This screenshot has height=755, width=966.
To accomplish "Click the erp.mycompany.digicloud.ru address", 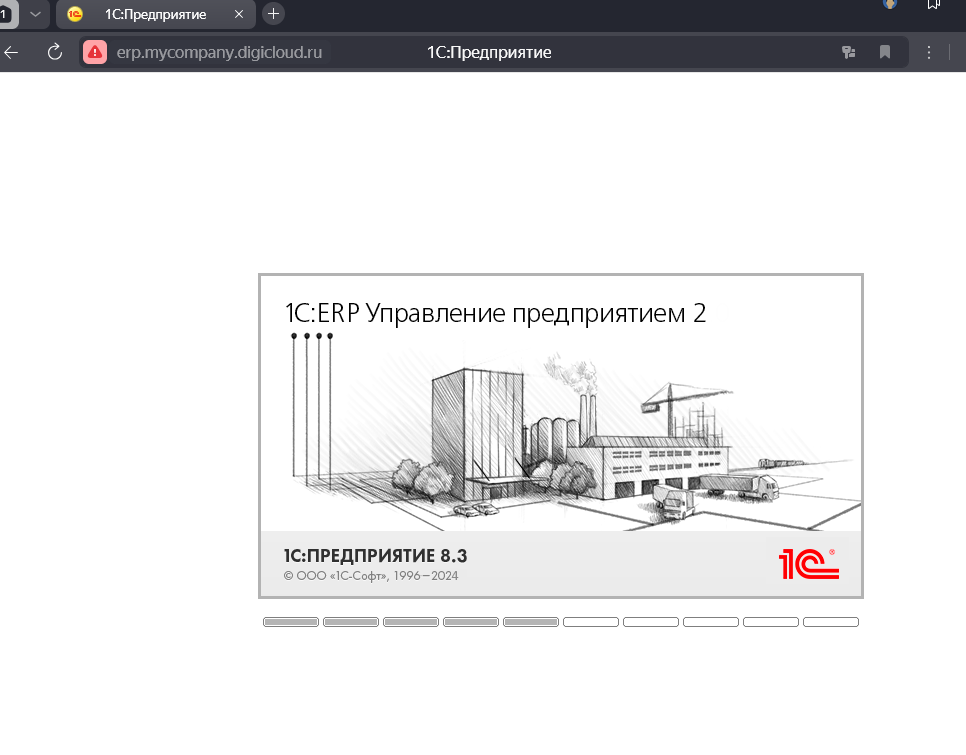I will point(218,52).
